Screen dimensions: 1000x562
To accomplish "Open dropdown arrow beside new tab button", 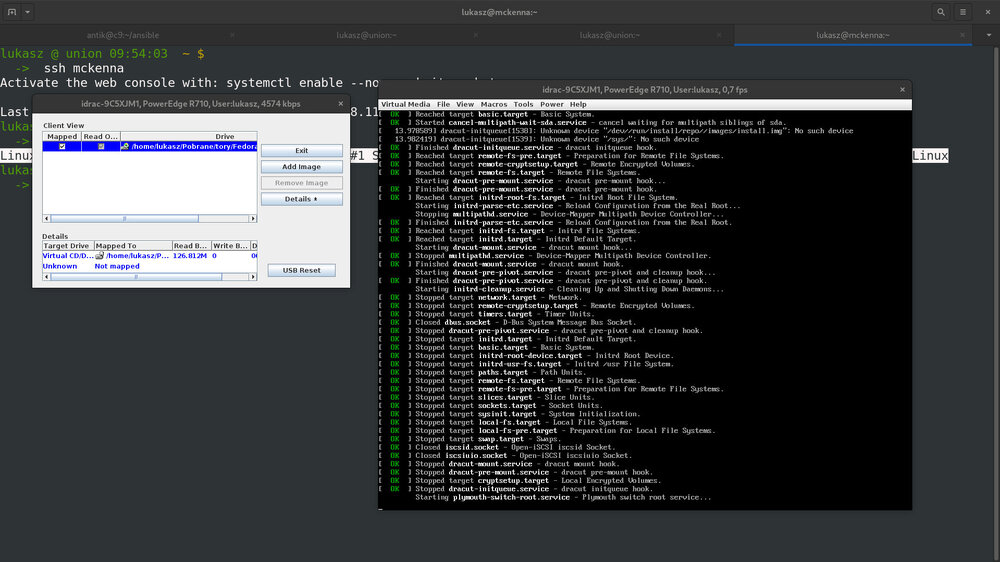I will [x=27, y=12].
